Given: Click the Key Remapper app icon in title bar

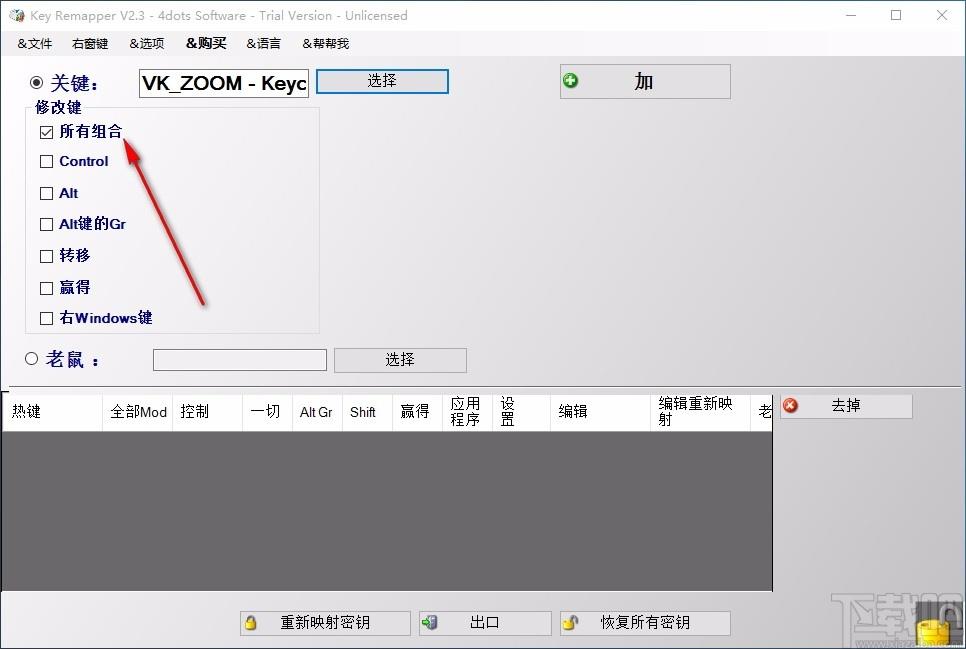Looking at the screenshot, I should [16, 15].
